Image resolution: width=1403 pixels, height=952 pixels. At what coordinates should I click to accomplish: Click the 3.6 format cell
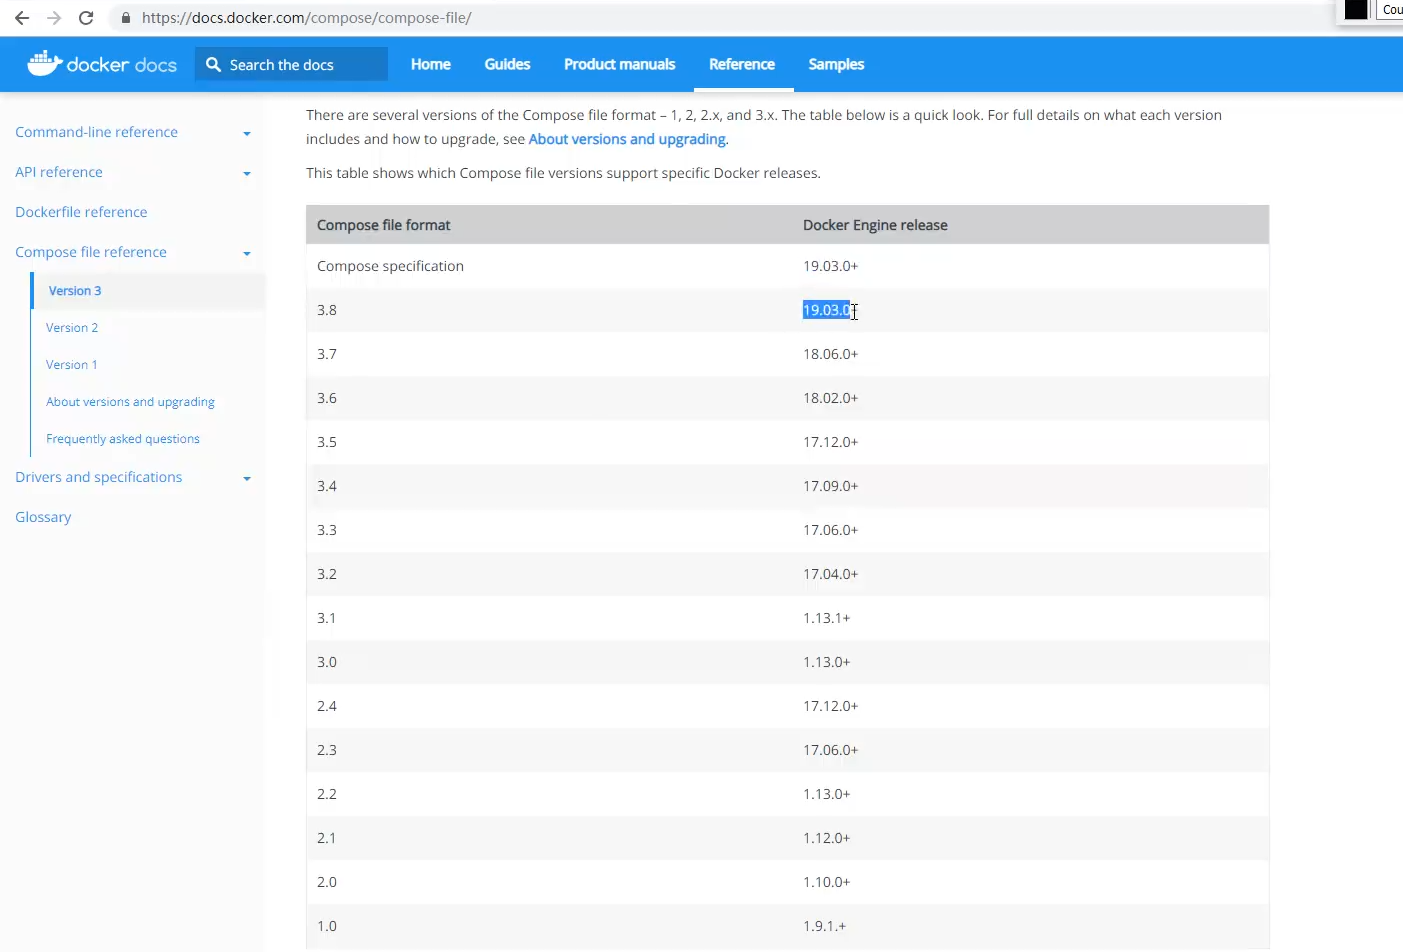point(327,398)
